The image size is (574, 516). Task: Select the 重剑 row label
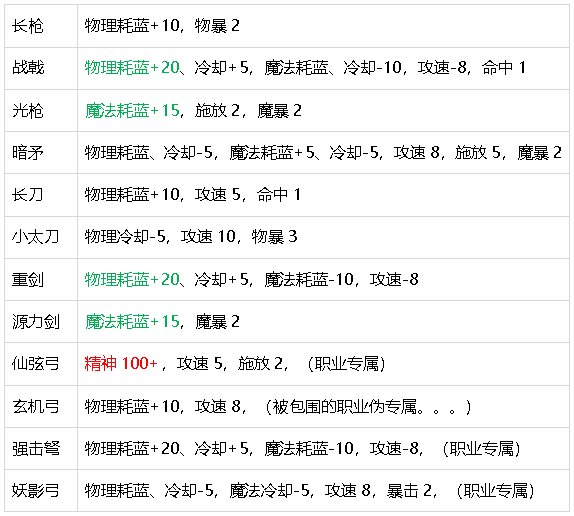click(27, 280)
